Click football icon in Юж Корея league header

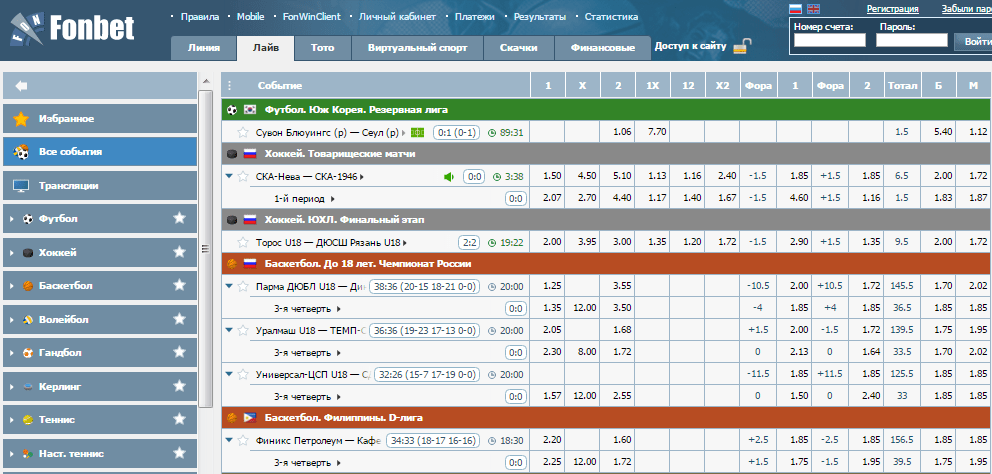coord(232,109)
